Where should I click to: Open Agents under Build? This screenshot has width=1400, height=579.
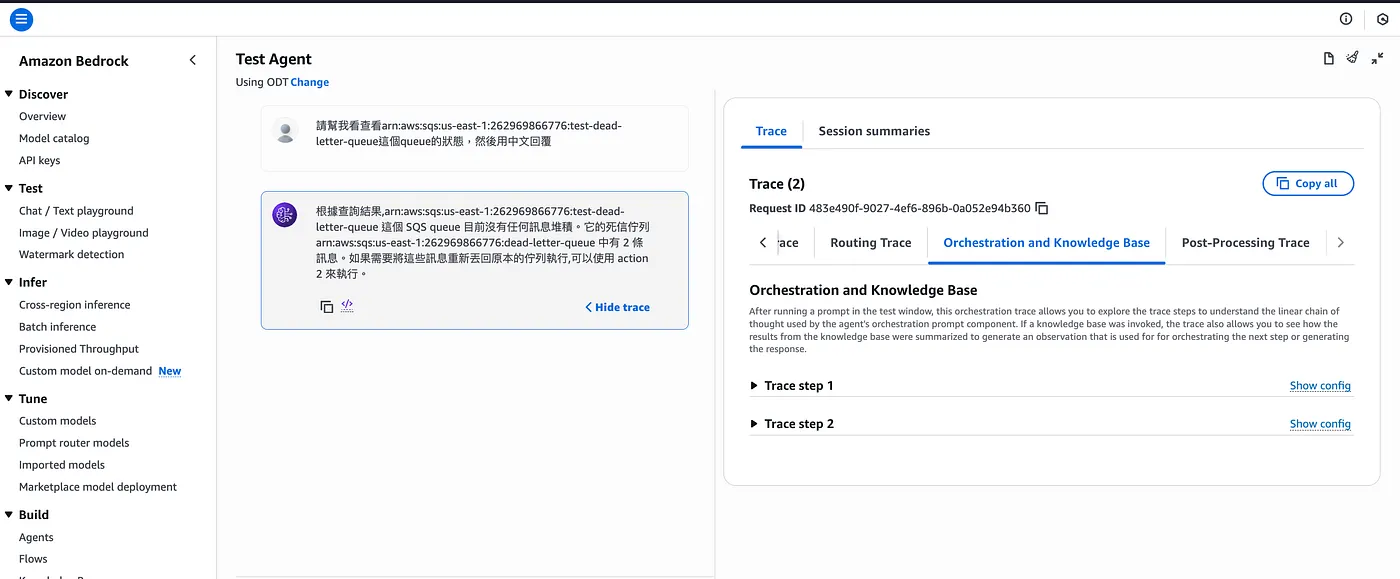tap(37, 537)
